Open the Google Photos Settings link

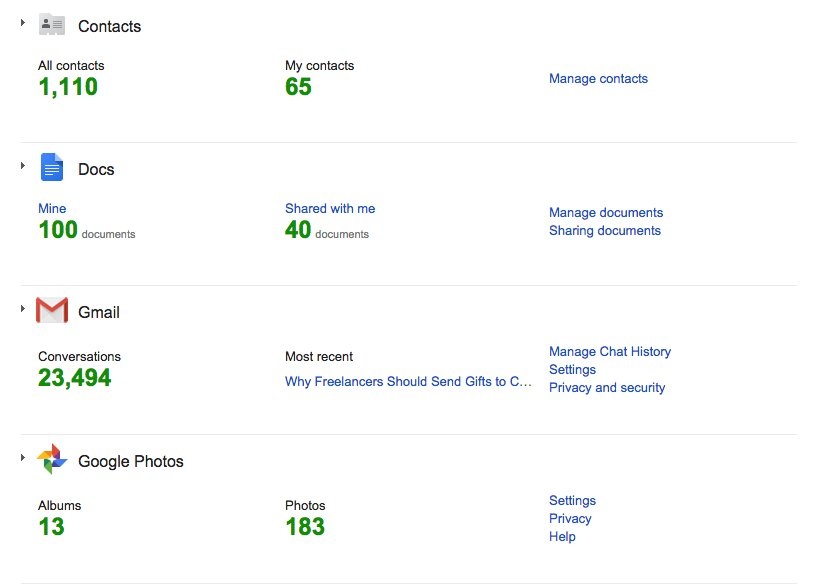tap(572, 501)
